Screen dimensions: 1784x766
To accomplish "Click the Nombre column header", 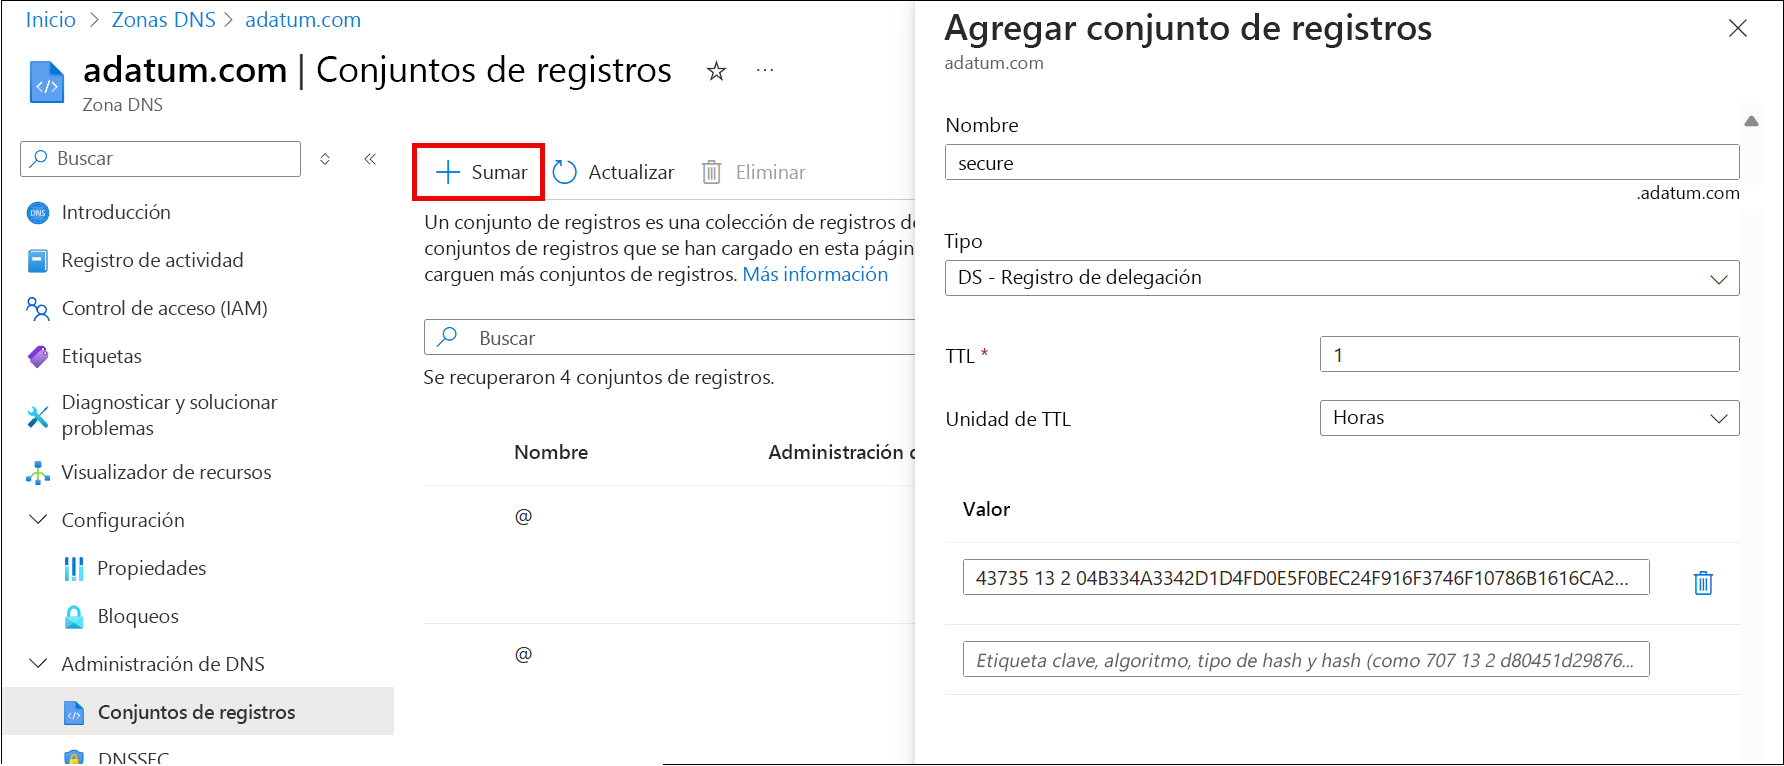I will point(551,453).
